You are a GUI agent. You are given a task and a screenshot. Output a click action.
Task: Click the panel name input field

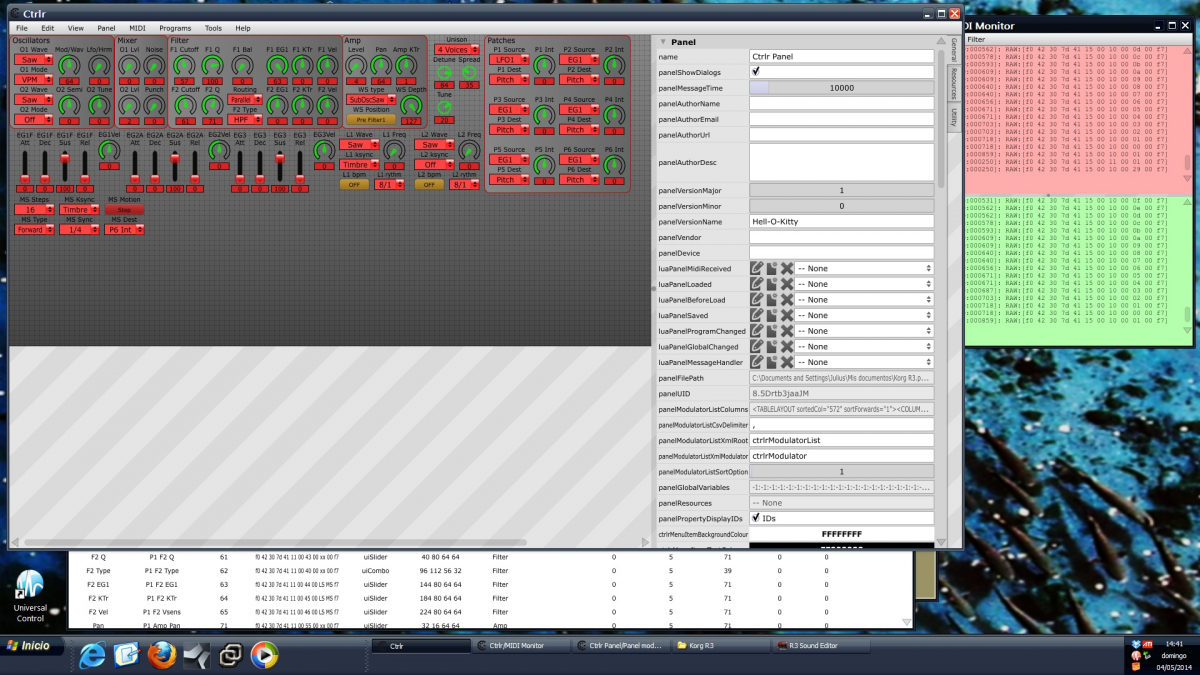[x=841, y=57]
